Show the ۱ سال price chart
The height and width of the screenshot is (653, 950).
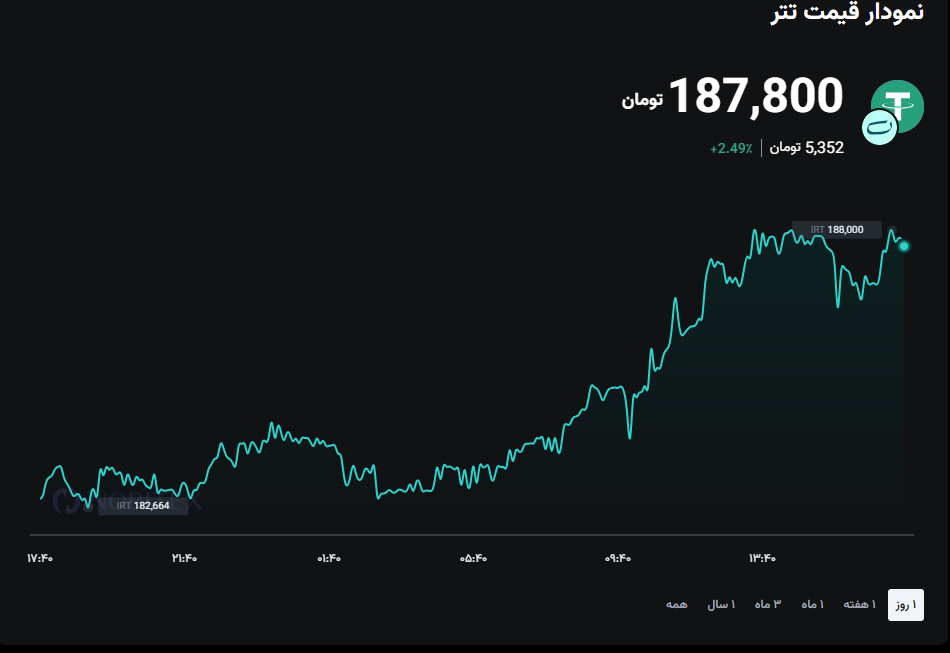[x=721, y=605]
